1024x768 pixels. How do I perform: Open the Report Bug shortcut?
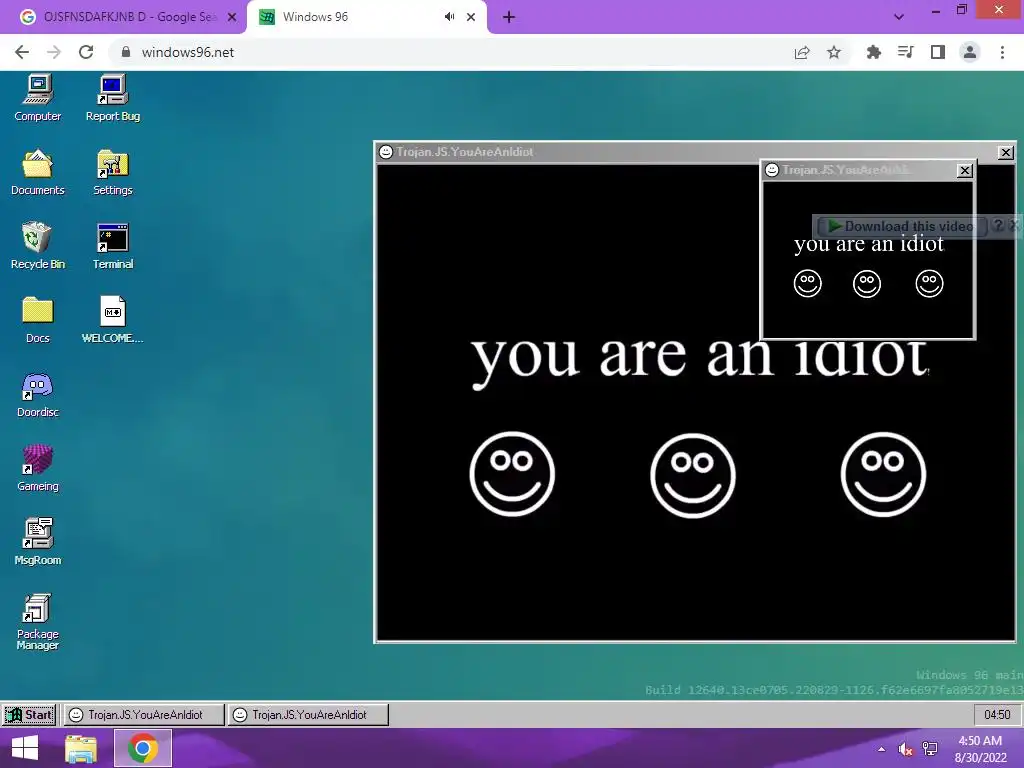pyautogui.click(x=112, y=98)
